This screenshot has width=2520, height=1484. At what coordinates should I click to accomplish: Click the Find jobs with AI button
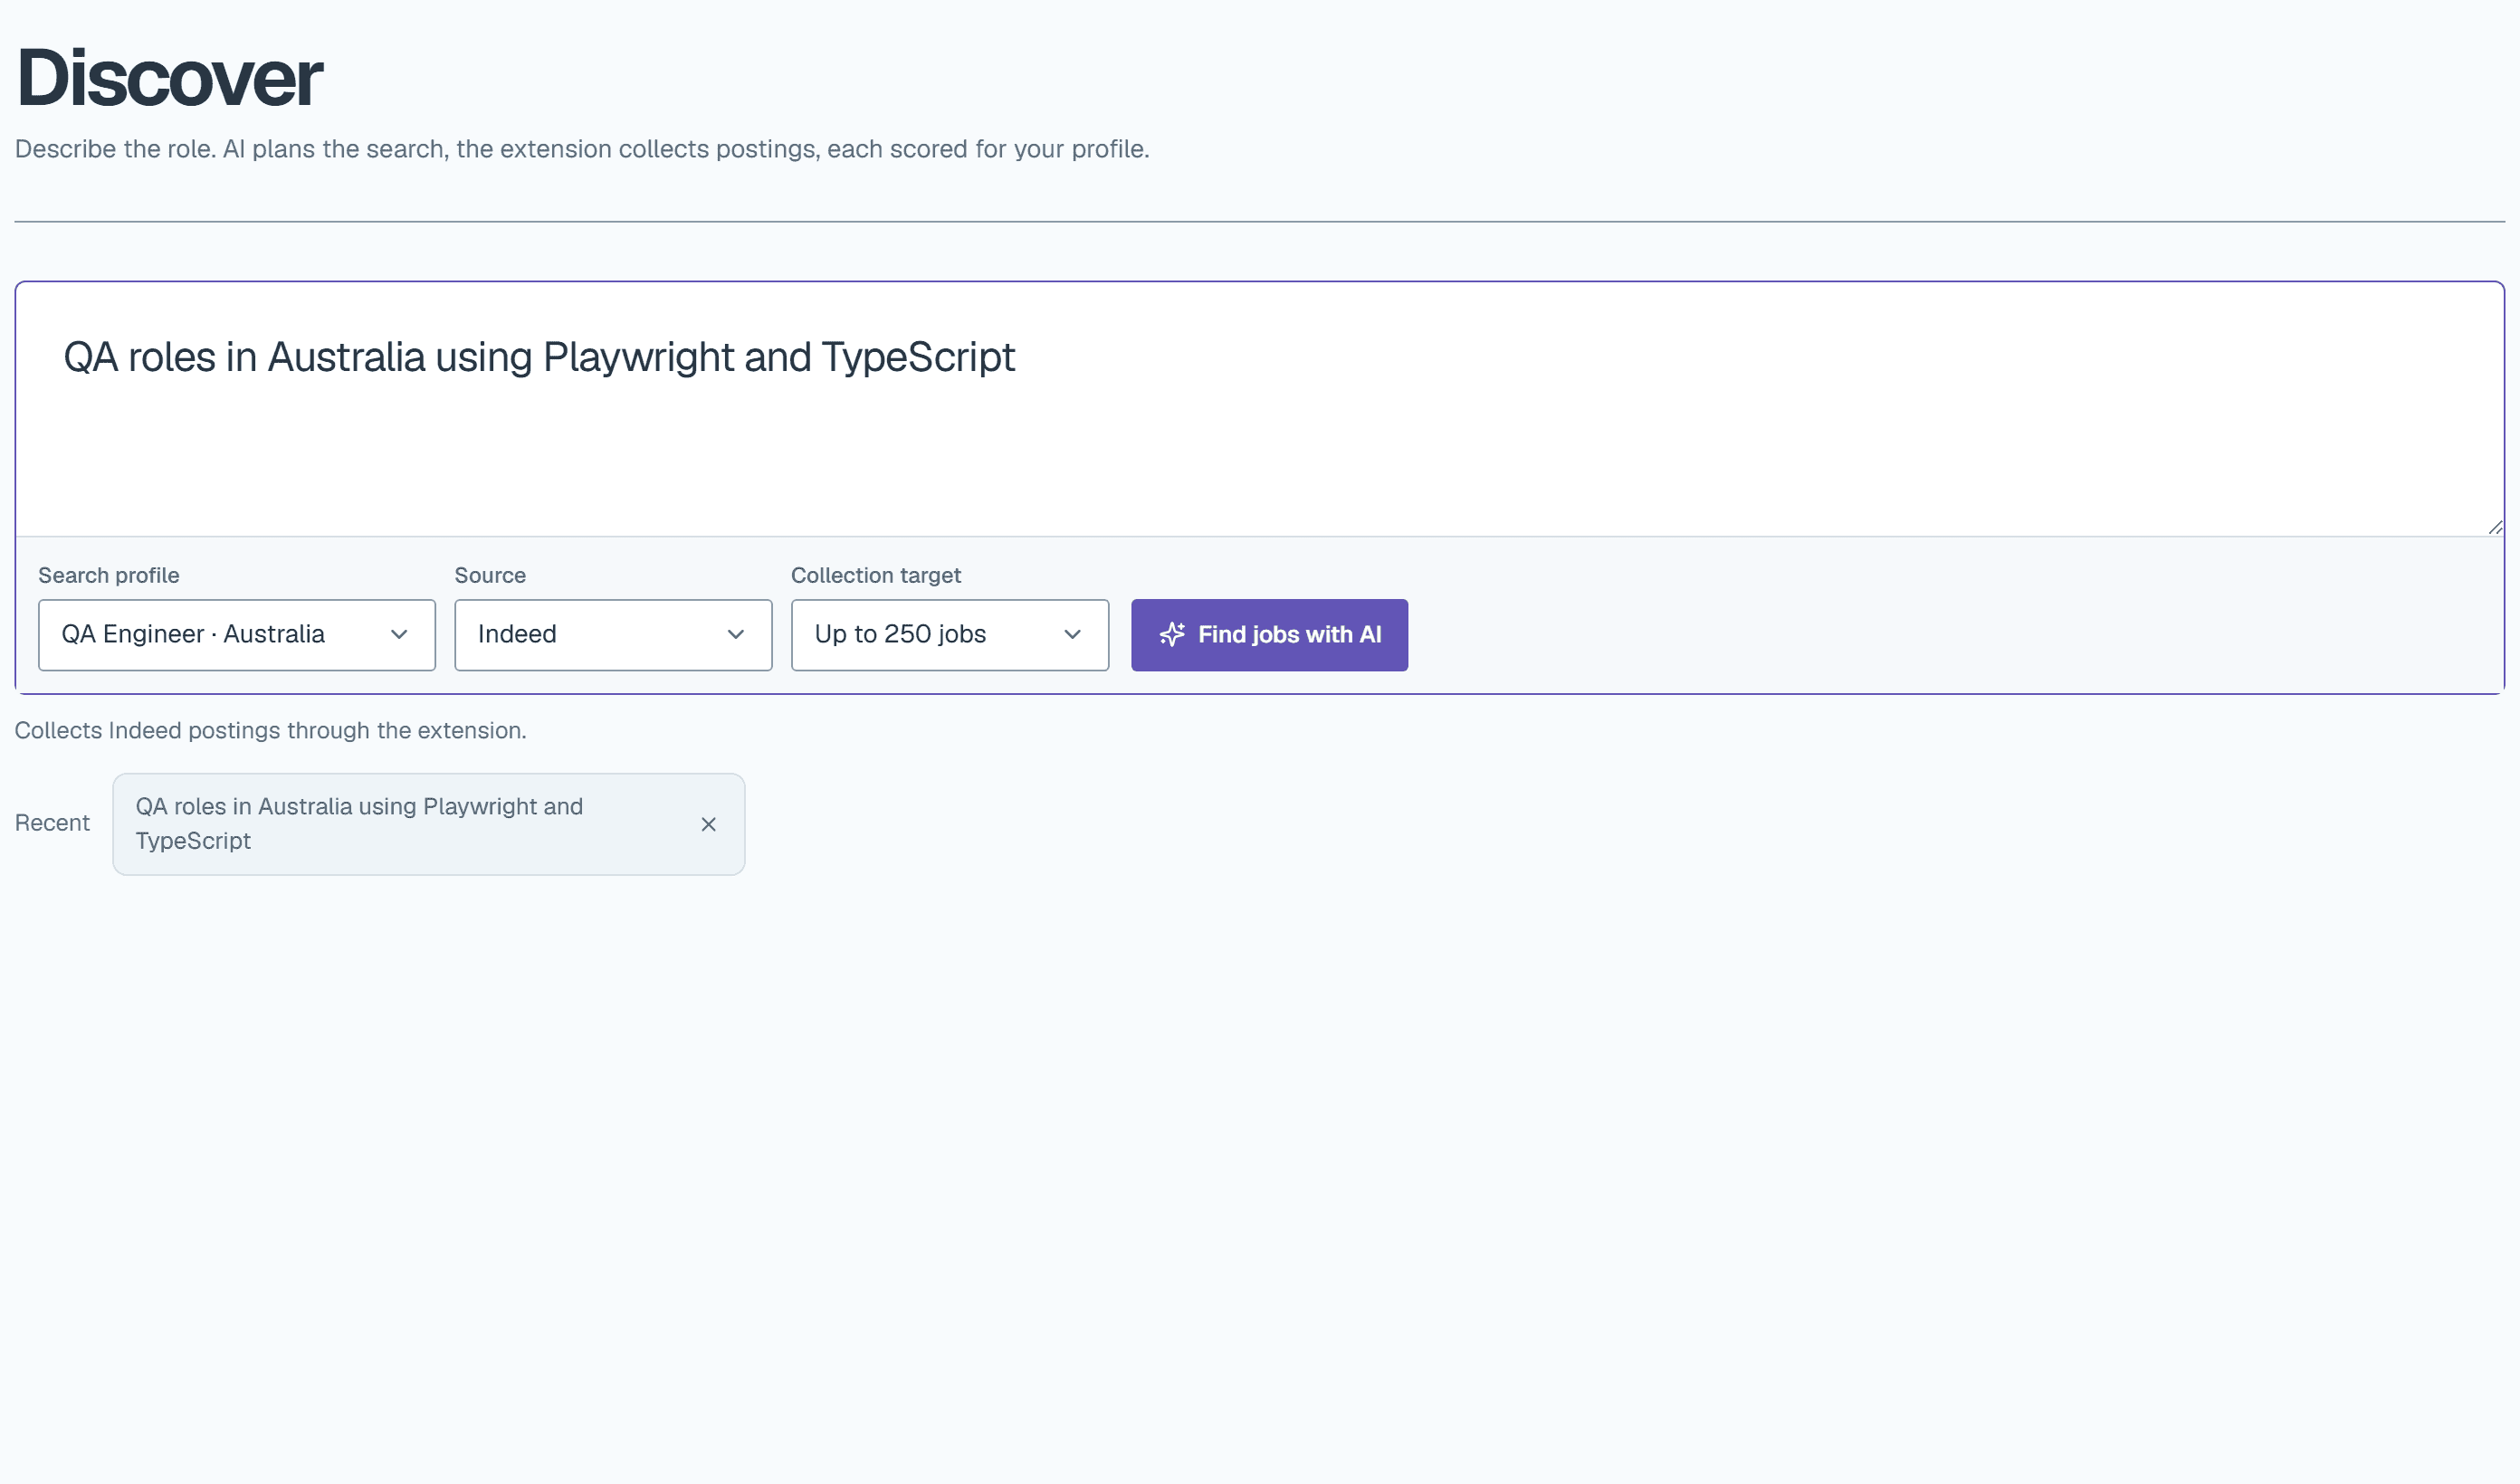click(1269, 635)
